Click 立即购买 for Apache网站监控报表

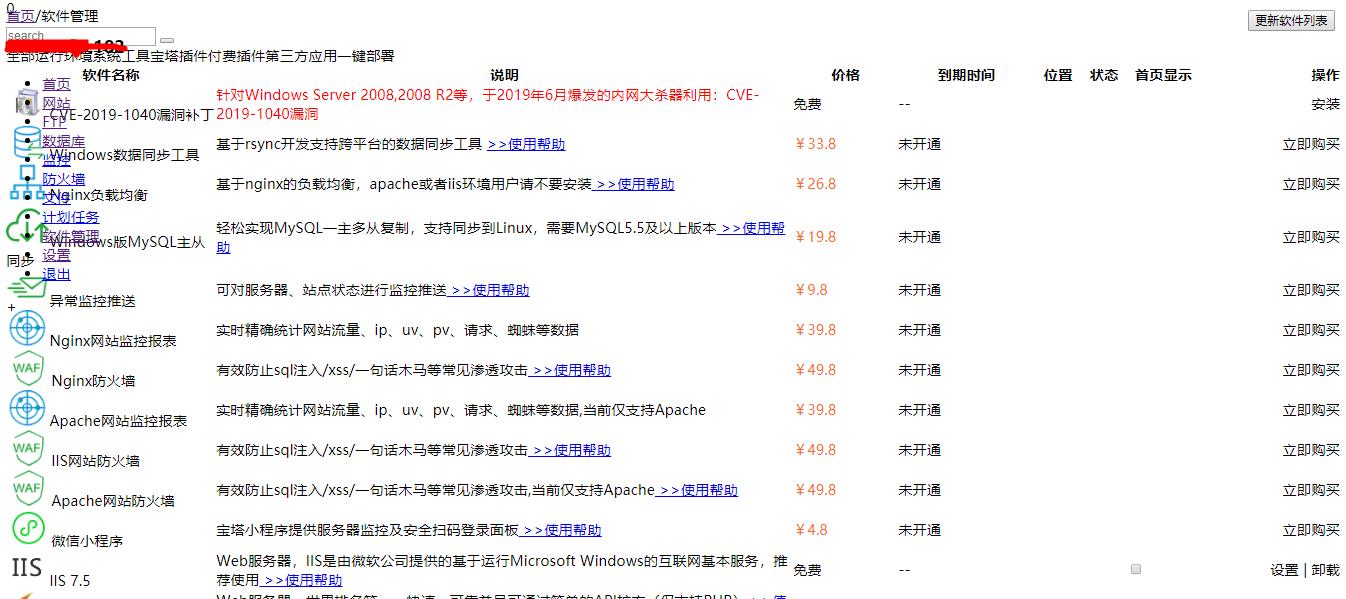[1311, 410]
